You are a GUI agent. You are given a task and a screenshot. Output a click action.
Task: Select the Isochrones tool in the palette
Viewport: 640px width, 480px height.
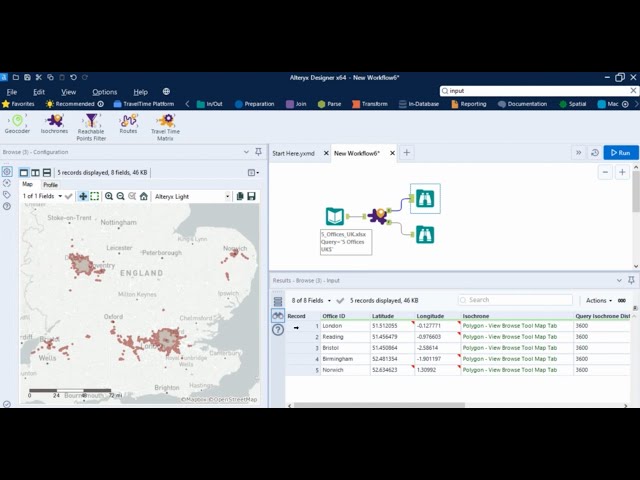[x=54, y=124]
